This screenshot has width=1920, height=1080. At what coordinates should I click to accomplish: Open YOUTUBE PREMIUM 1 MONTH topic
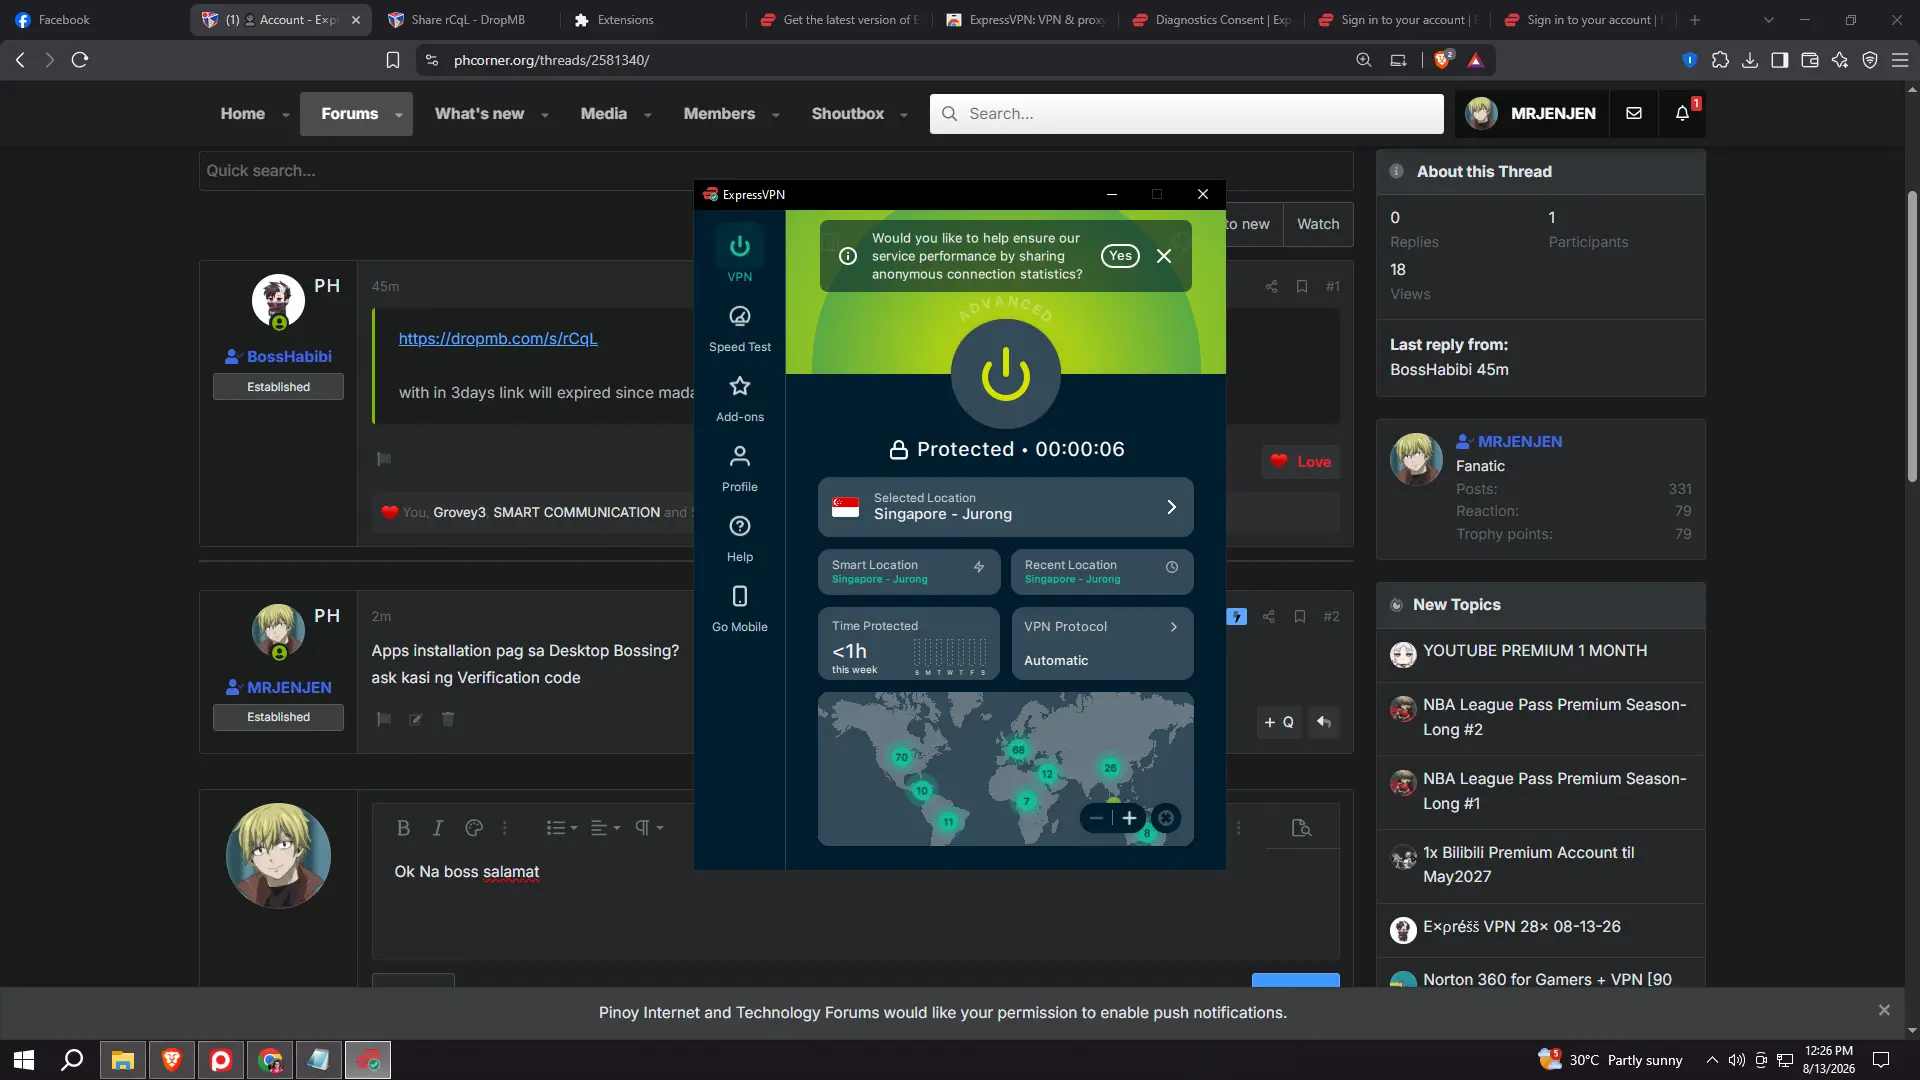click(1535, 651)
